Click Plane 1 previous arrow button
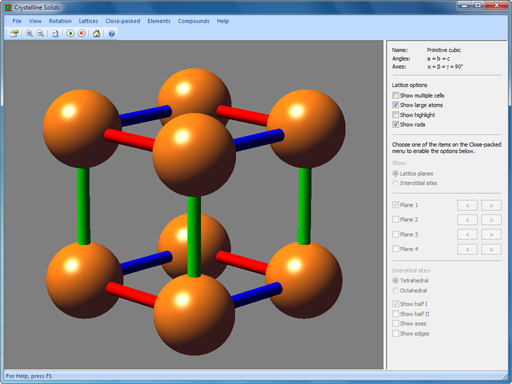 467,205
